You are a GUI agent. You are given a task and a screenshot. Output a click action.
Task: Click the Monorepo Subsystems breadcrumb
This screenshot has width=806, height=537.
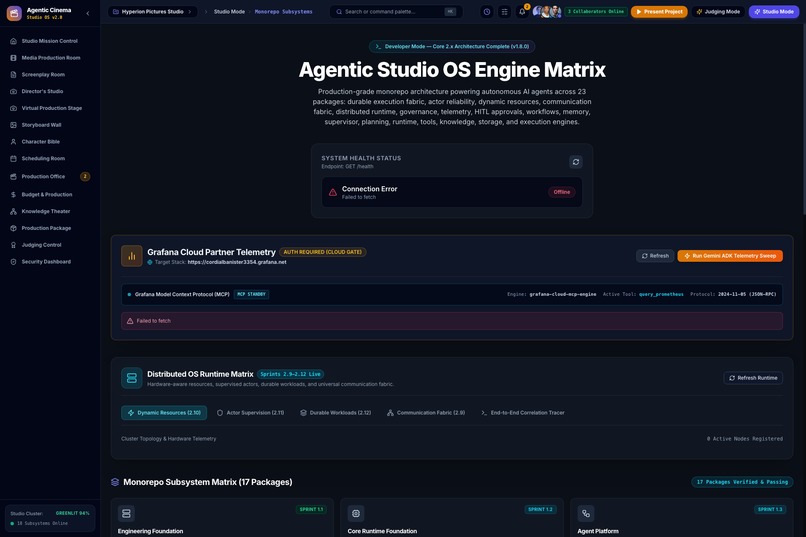tap(283, 11)
